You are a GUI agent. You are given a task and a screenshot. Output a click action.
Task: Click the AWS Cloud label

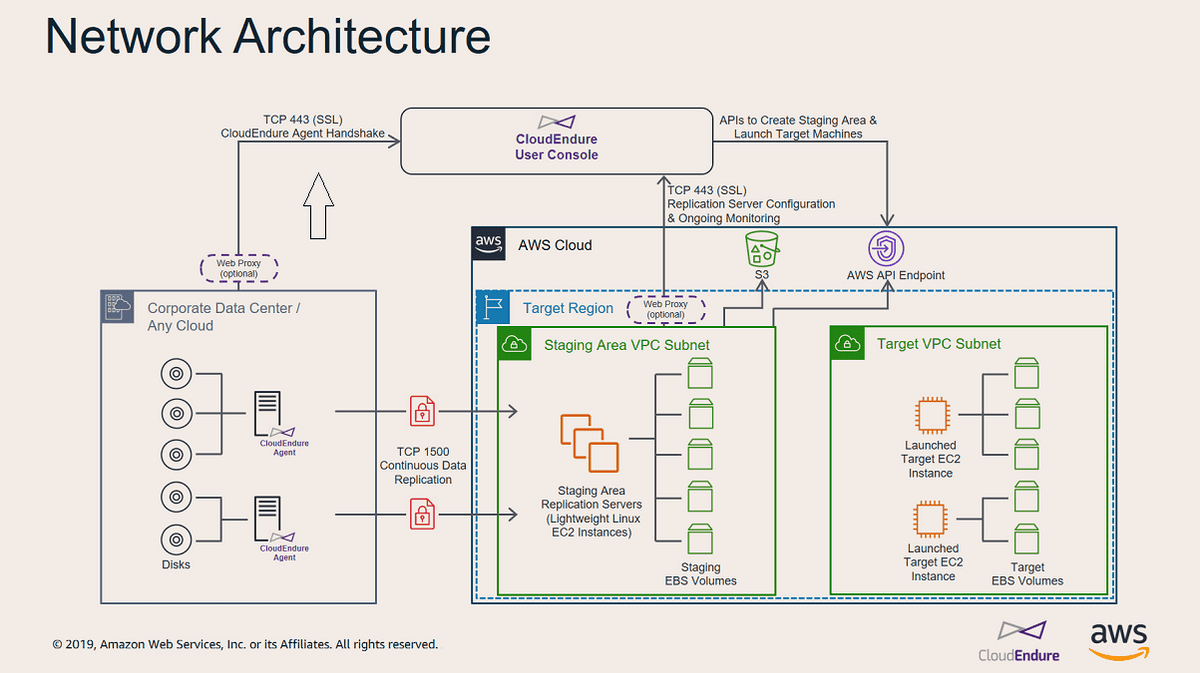tap(555, 245)
